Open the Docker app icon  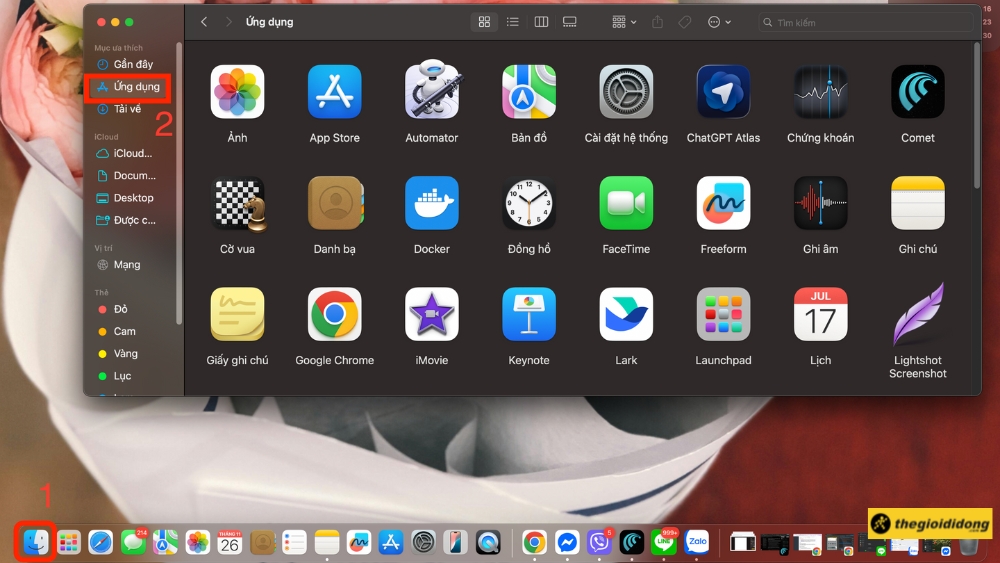tap(431, 204)
